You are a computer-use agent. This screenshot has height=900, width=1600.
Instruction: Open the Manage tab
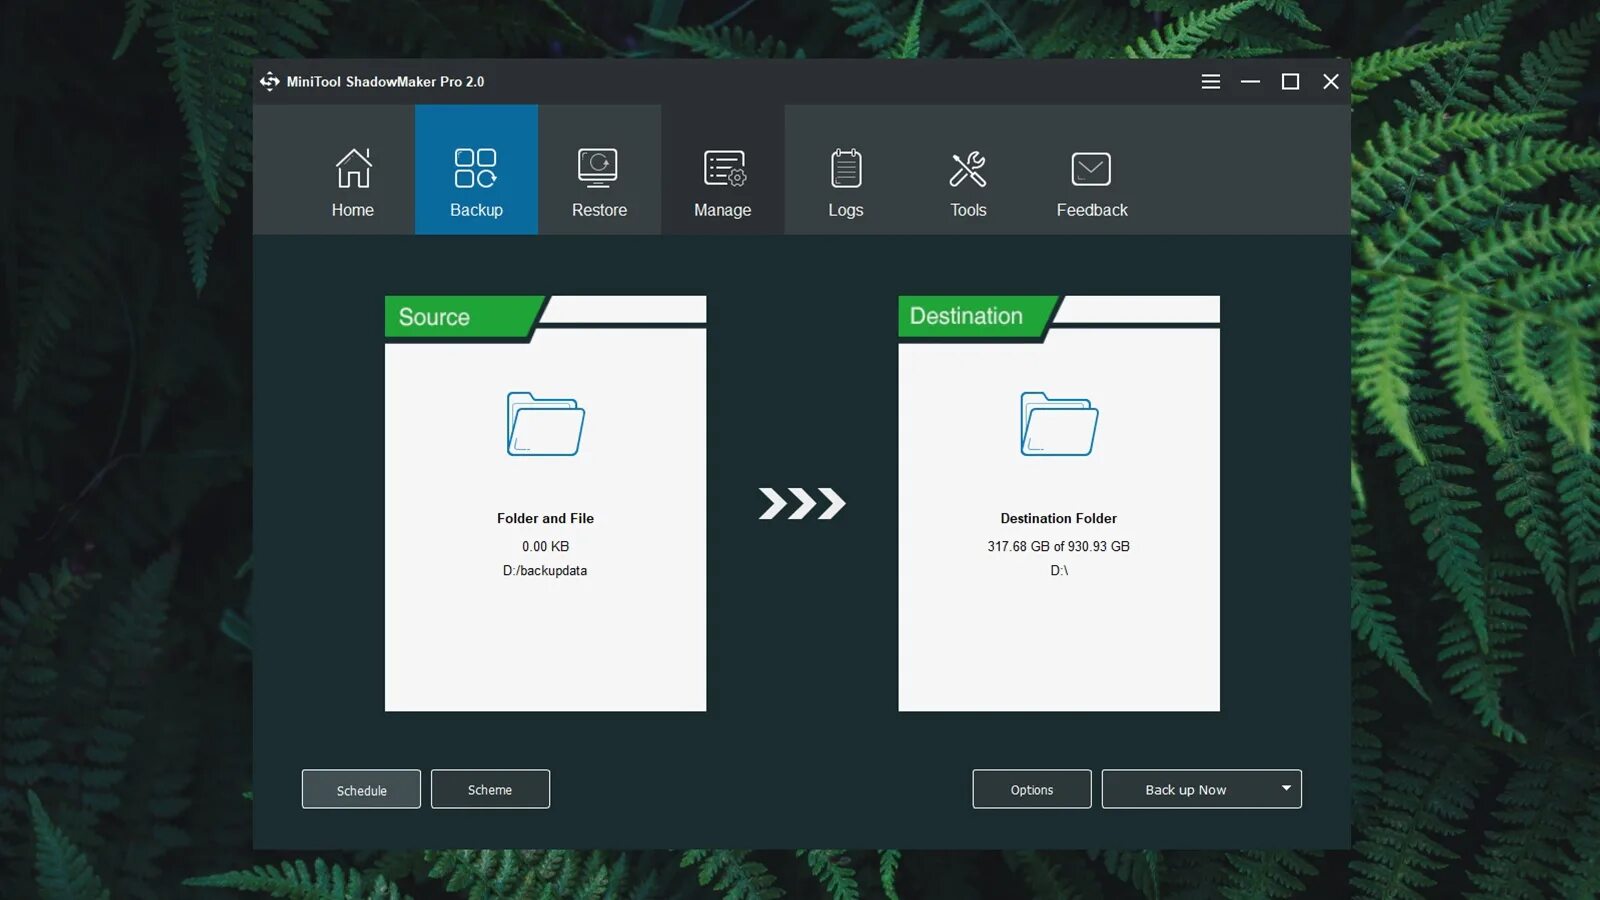(722, 170)
